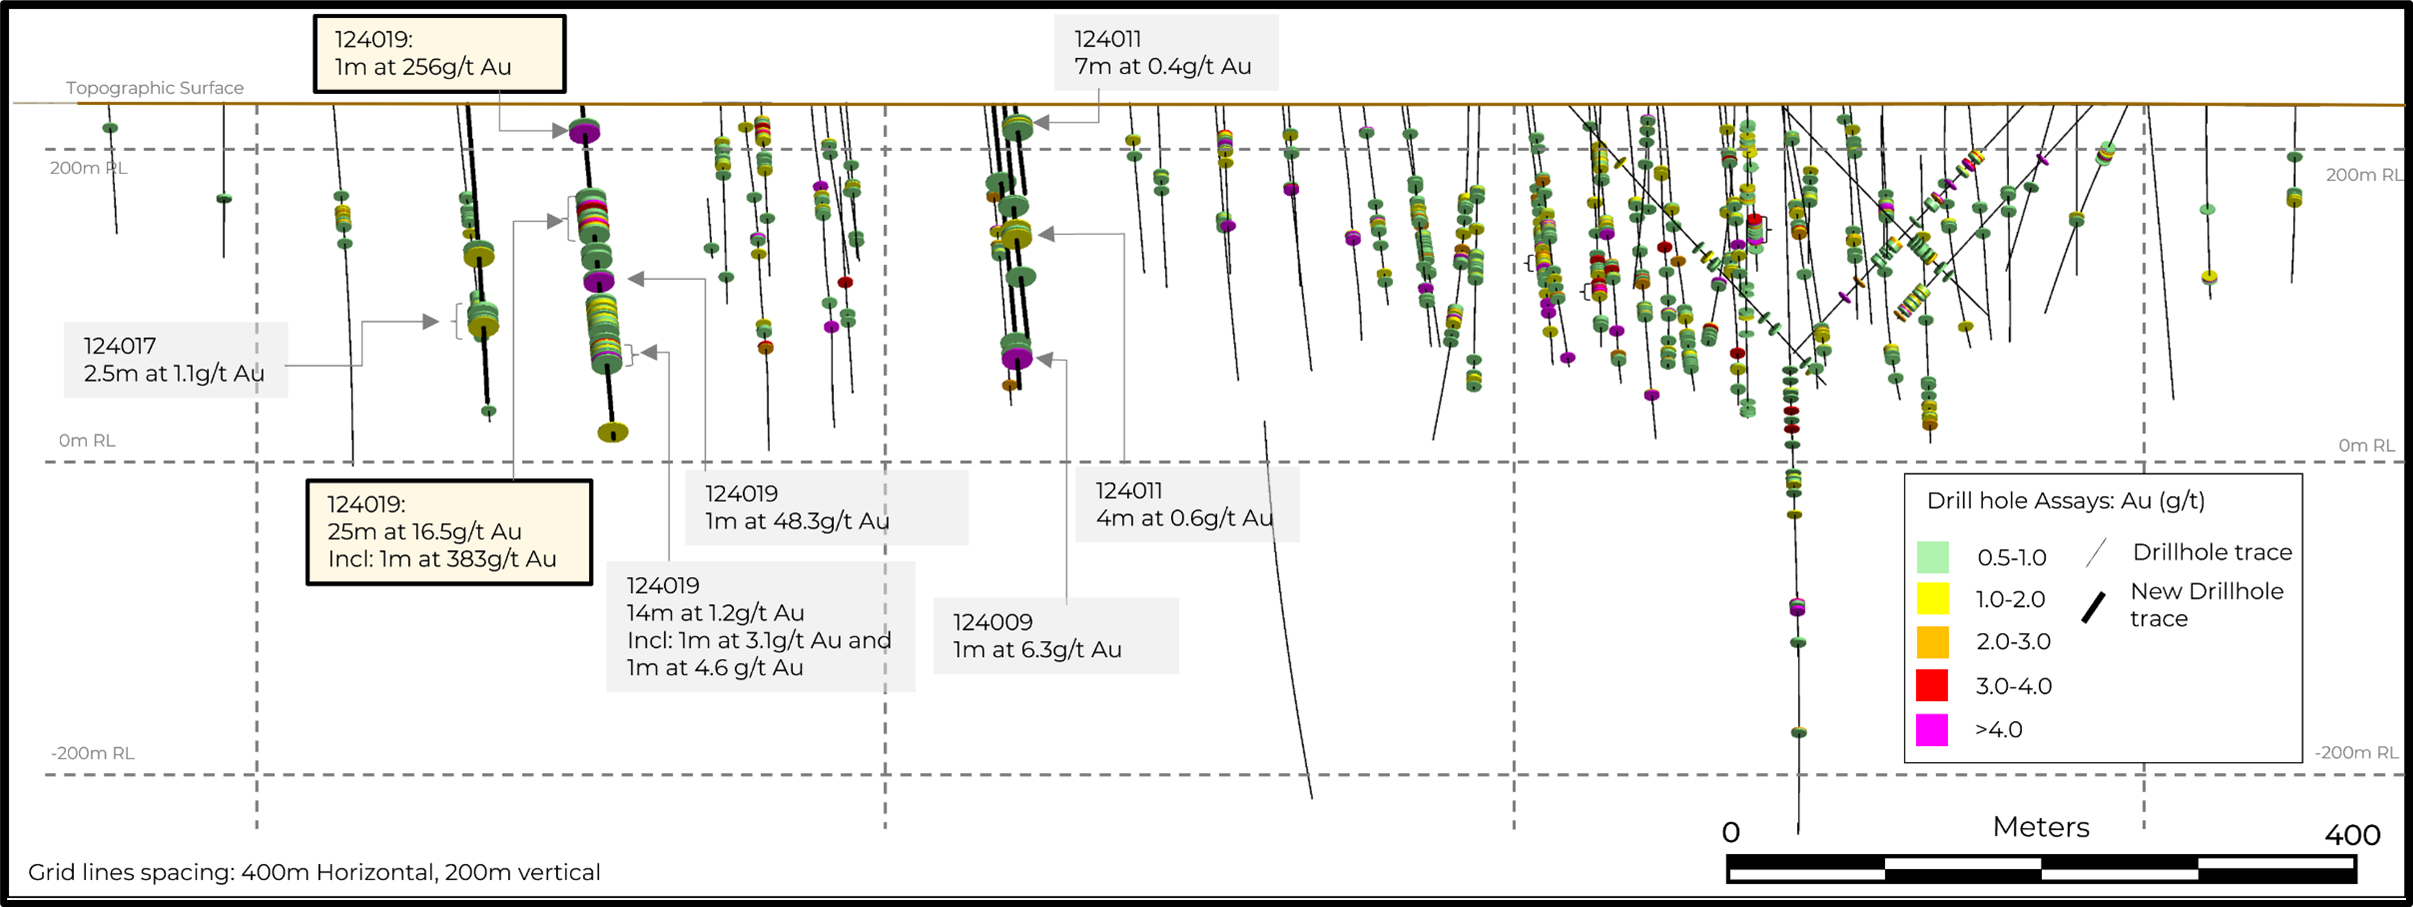2413x907 pixels.
Task: Click the arrowhead for 124009 6.3g/t intercept
Action: (x=1045, y=358)
